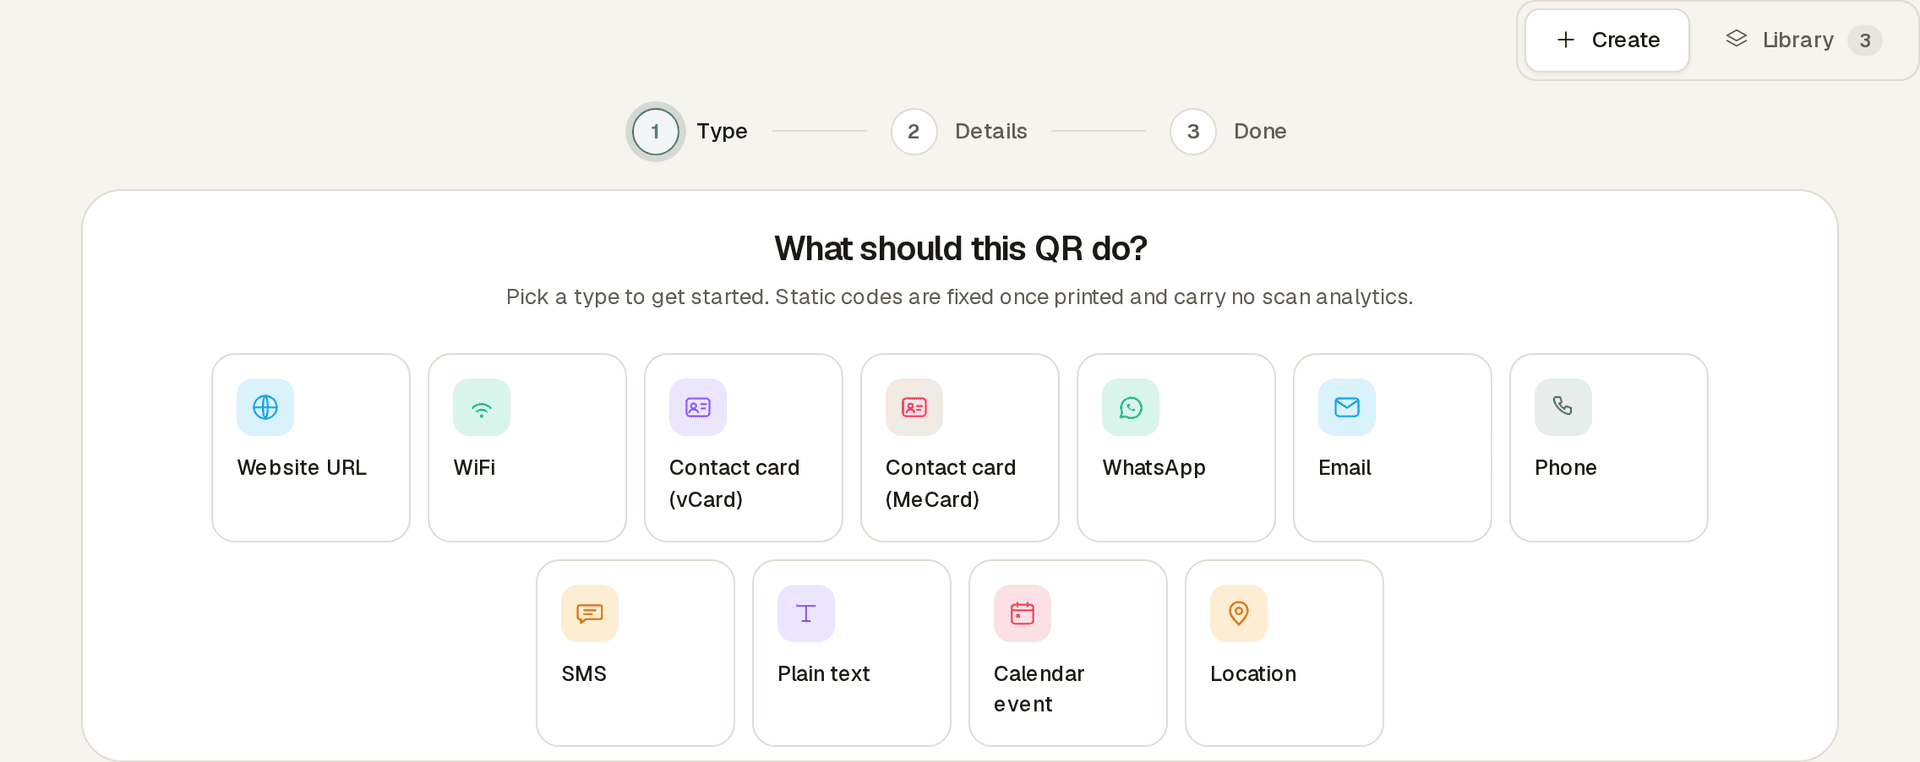The image size is (1920, 762).
Task: Click the 'What should this QR do?' heading
Action: [x=960, y=248]
